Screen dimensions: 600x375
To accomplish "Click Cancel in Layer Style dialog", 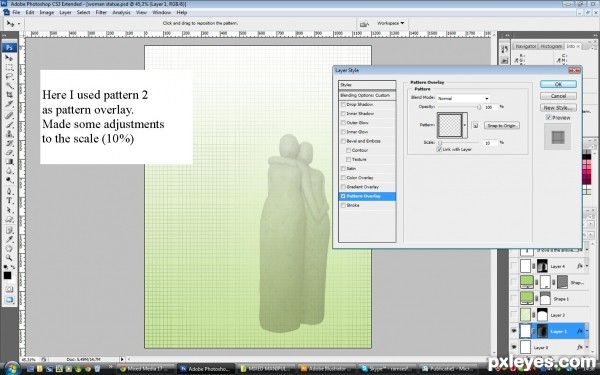I will (x=558, y=96).
